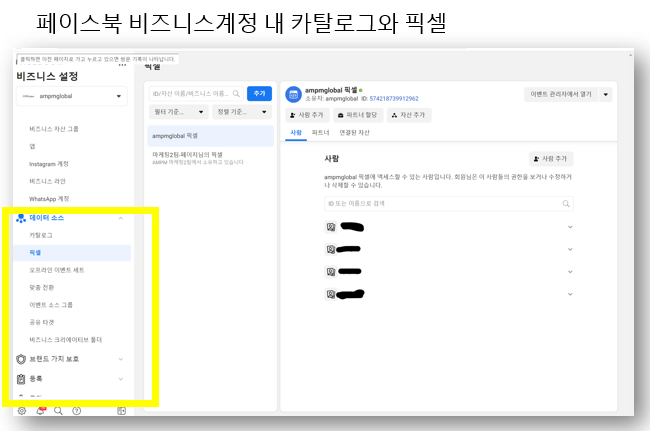650x431 pixels.
Task: Click the pixel ID 574218739912962 link
Action: pyautogui.click(x=394, y=99)
